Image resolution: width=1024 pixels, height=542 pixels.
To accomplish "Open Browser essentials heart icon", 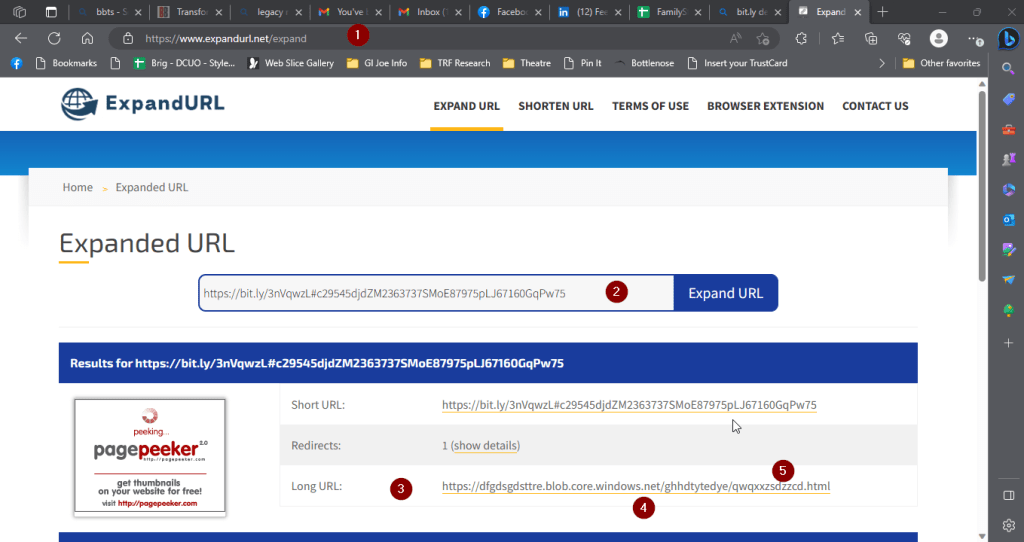I will pos(904,39).
